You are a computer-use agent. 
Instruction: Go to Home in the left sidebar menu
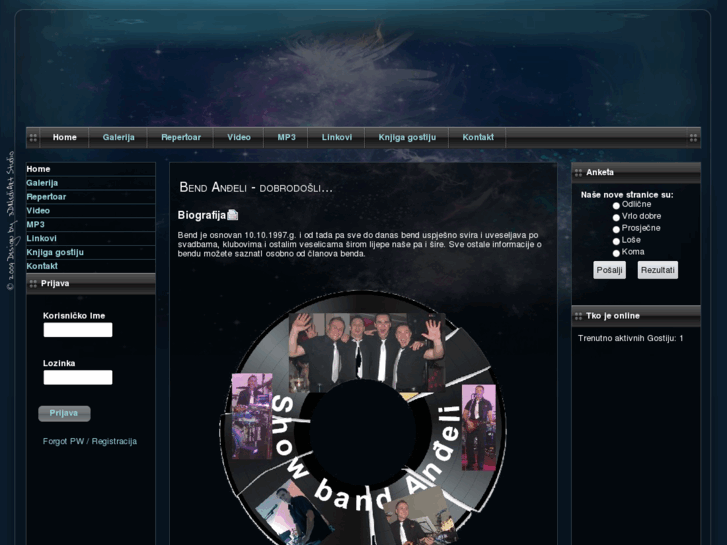91,169
